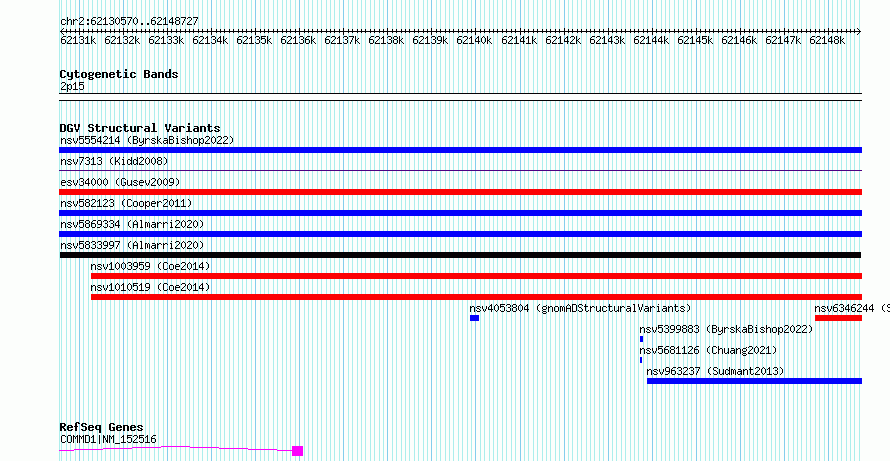This screenshot has height=461, width=890.
Task: Click the Cytogenetic Bands track title
Action: click(x=119, y=74)
